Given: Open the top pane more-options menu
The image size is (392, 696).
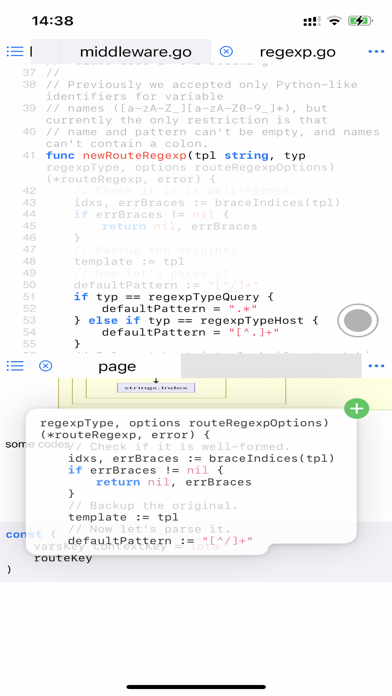Looking at the screenshot, I should click(x=376, y=52).
